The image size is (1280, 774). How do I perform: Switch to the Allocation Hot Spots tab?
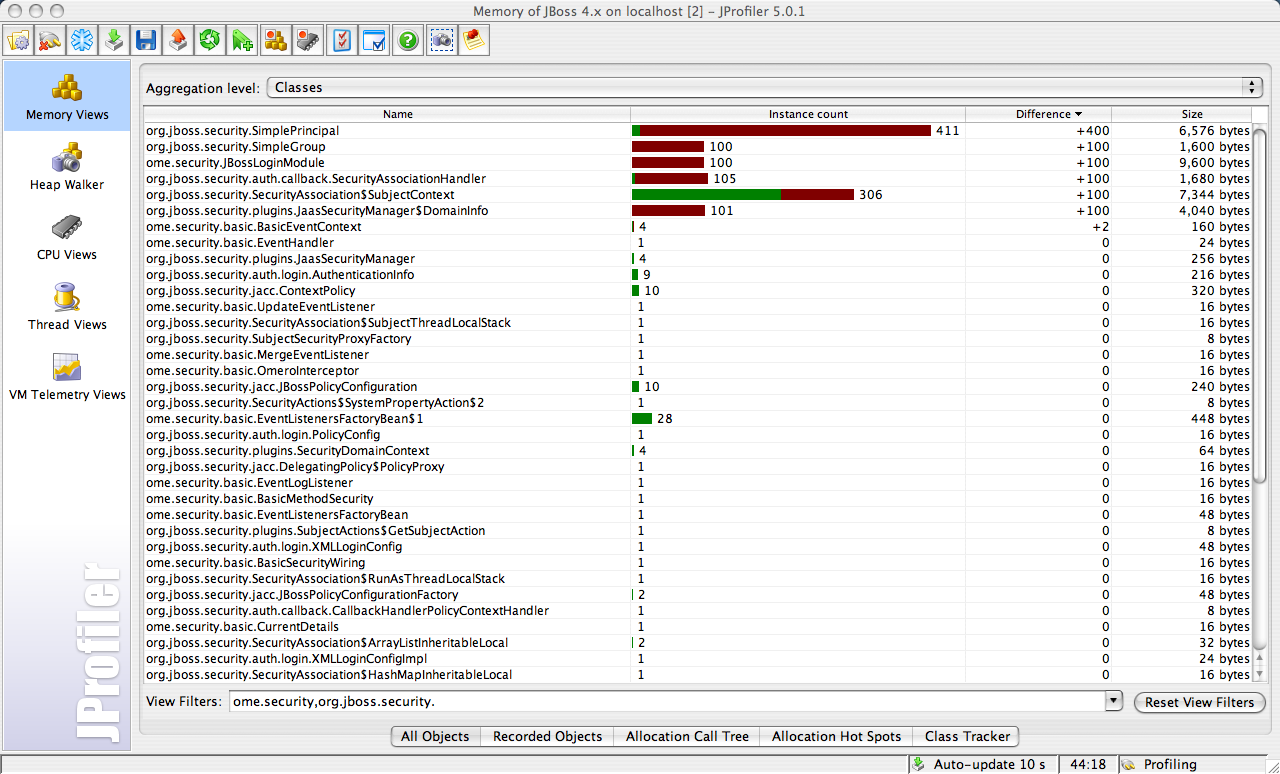[836, 736]
